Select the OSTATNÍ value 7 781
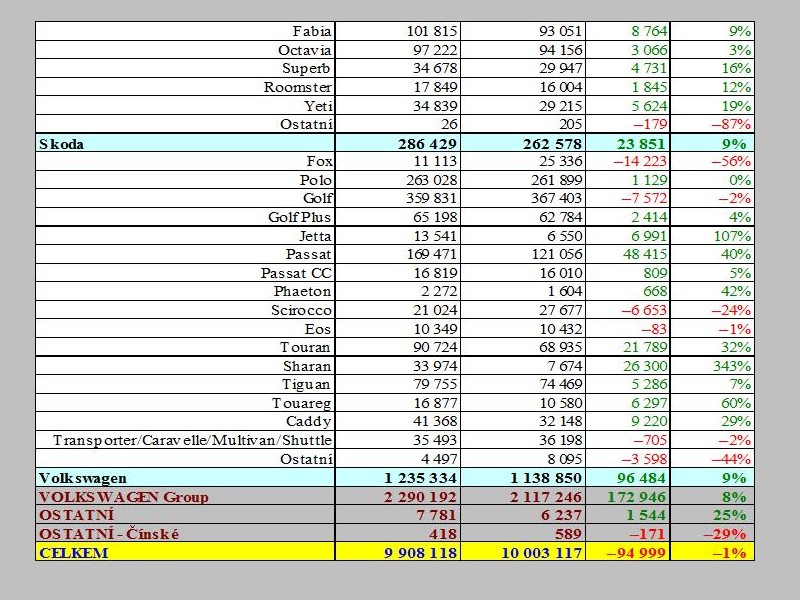This screenshot has height=600, width=800. coord(436,515)
